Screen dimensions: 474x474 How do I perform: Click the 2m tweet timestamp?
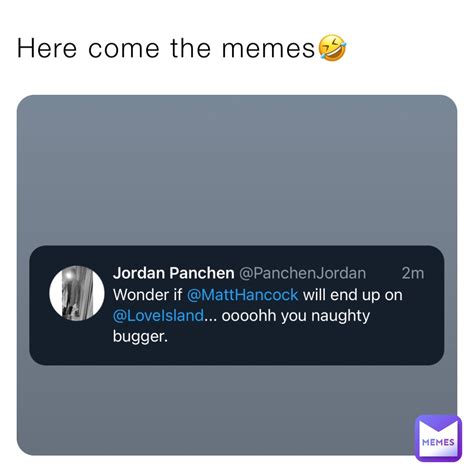click(413, 273)
